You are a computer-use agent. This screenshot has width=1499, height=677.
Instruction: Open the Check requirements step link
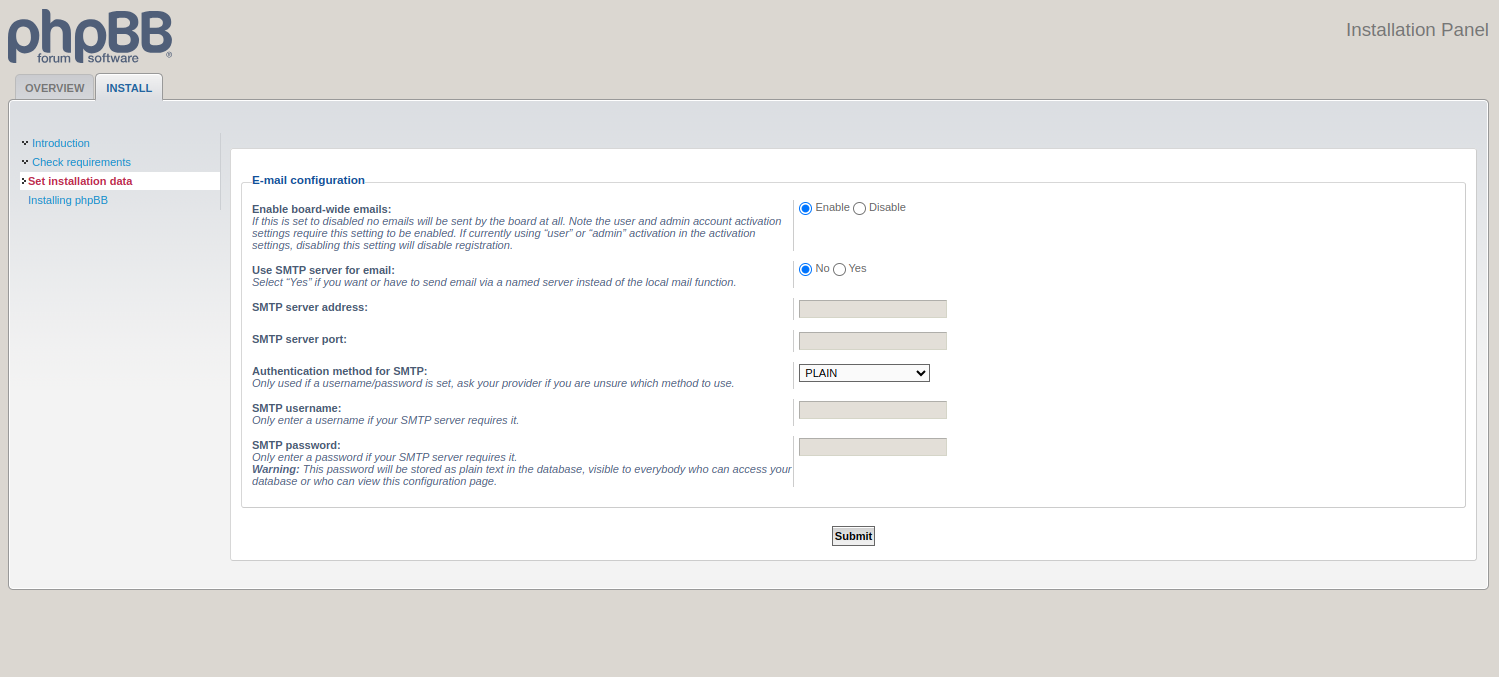(81, 162)
